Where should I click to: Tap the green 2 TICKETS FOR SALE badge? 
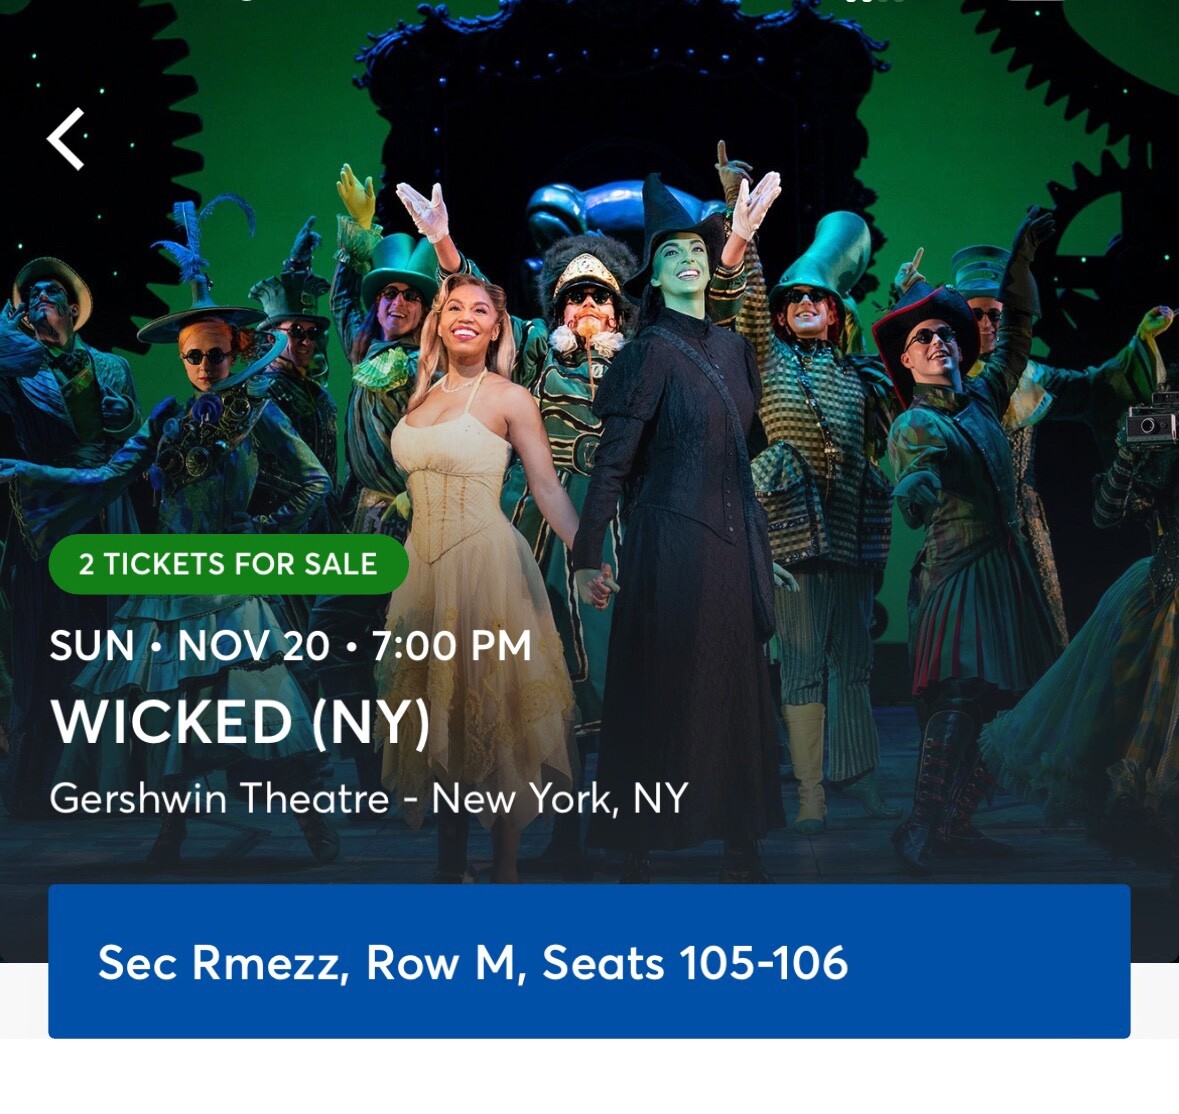[226, 565]
